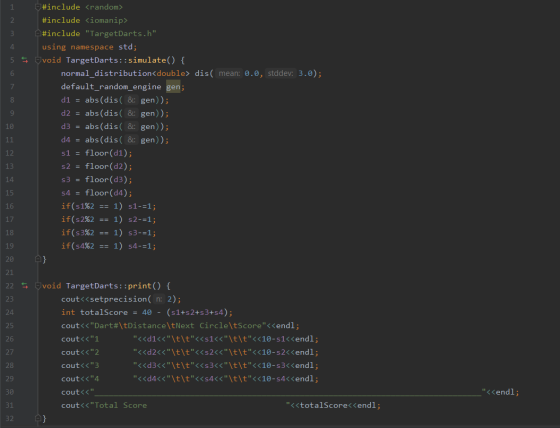Click '<iomanip>' in the second include
The width and height of the screenshot is (560, 428).
106,20
